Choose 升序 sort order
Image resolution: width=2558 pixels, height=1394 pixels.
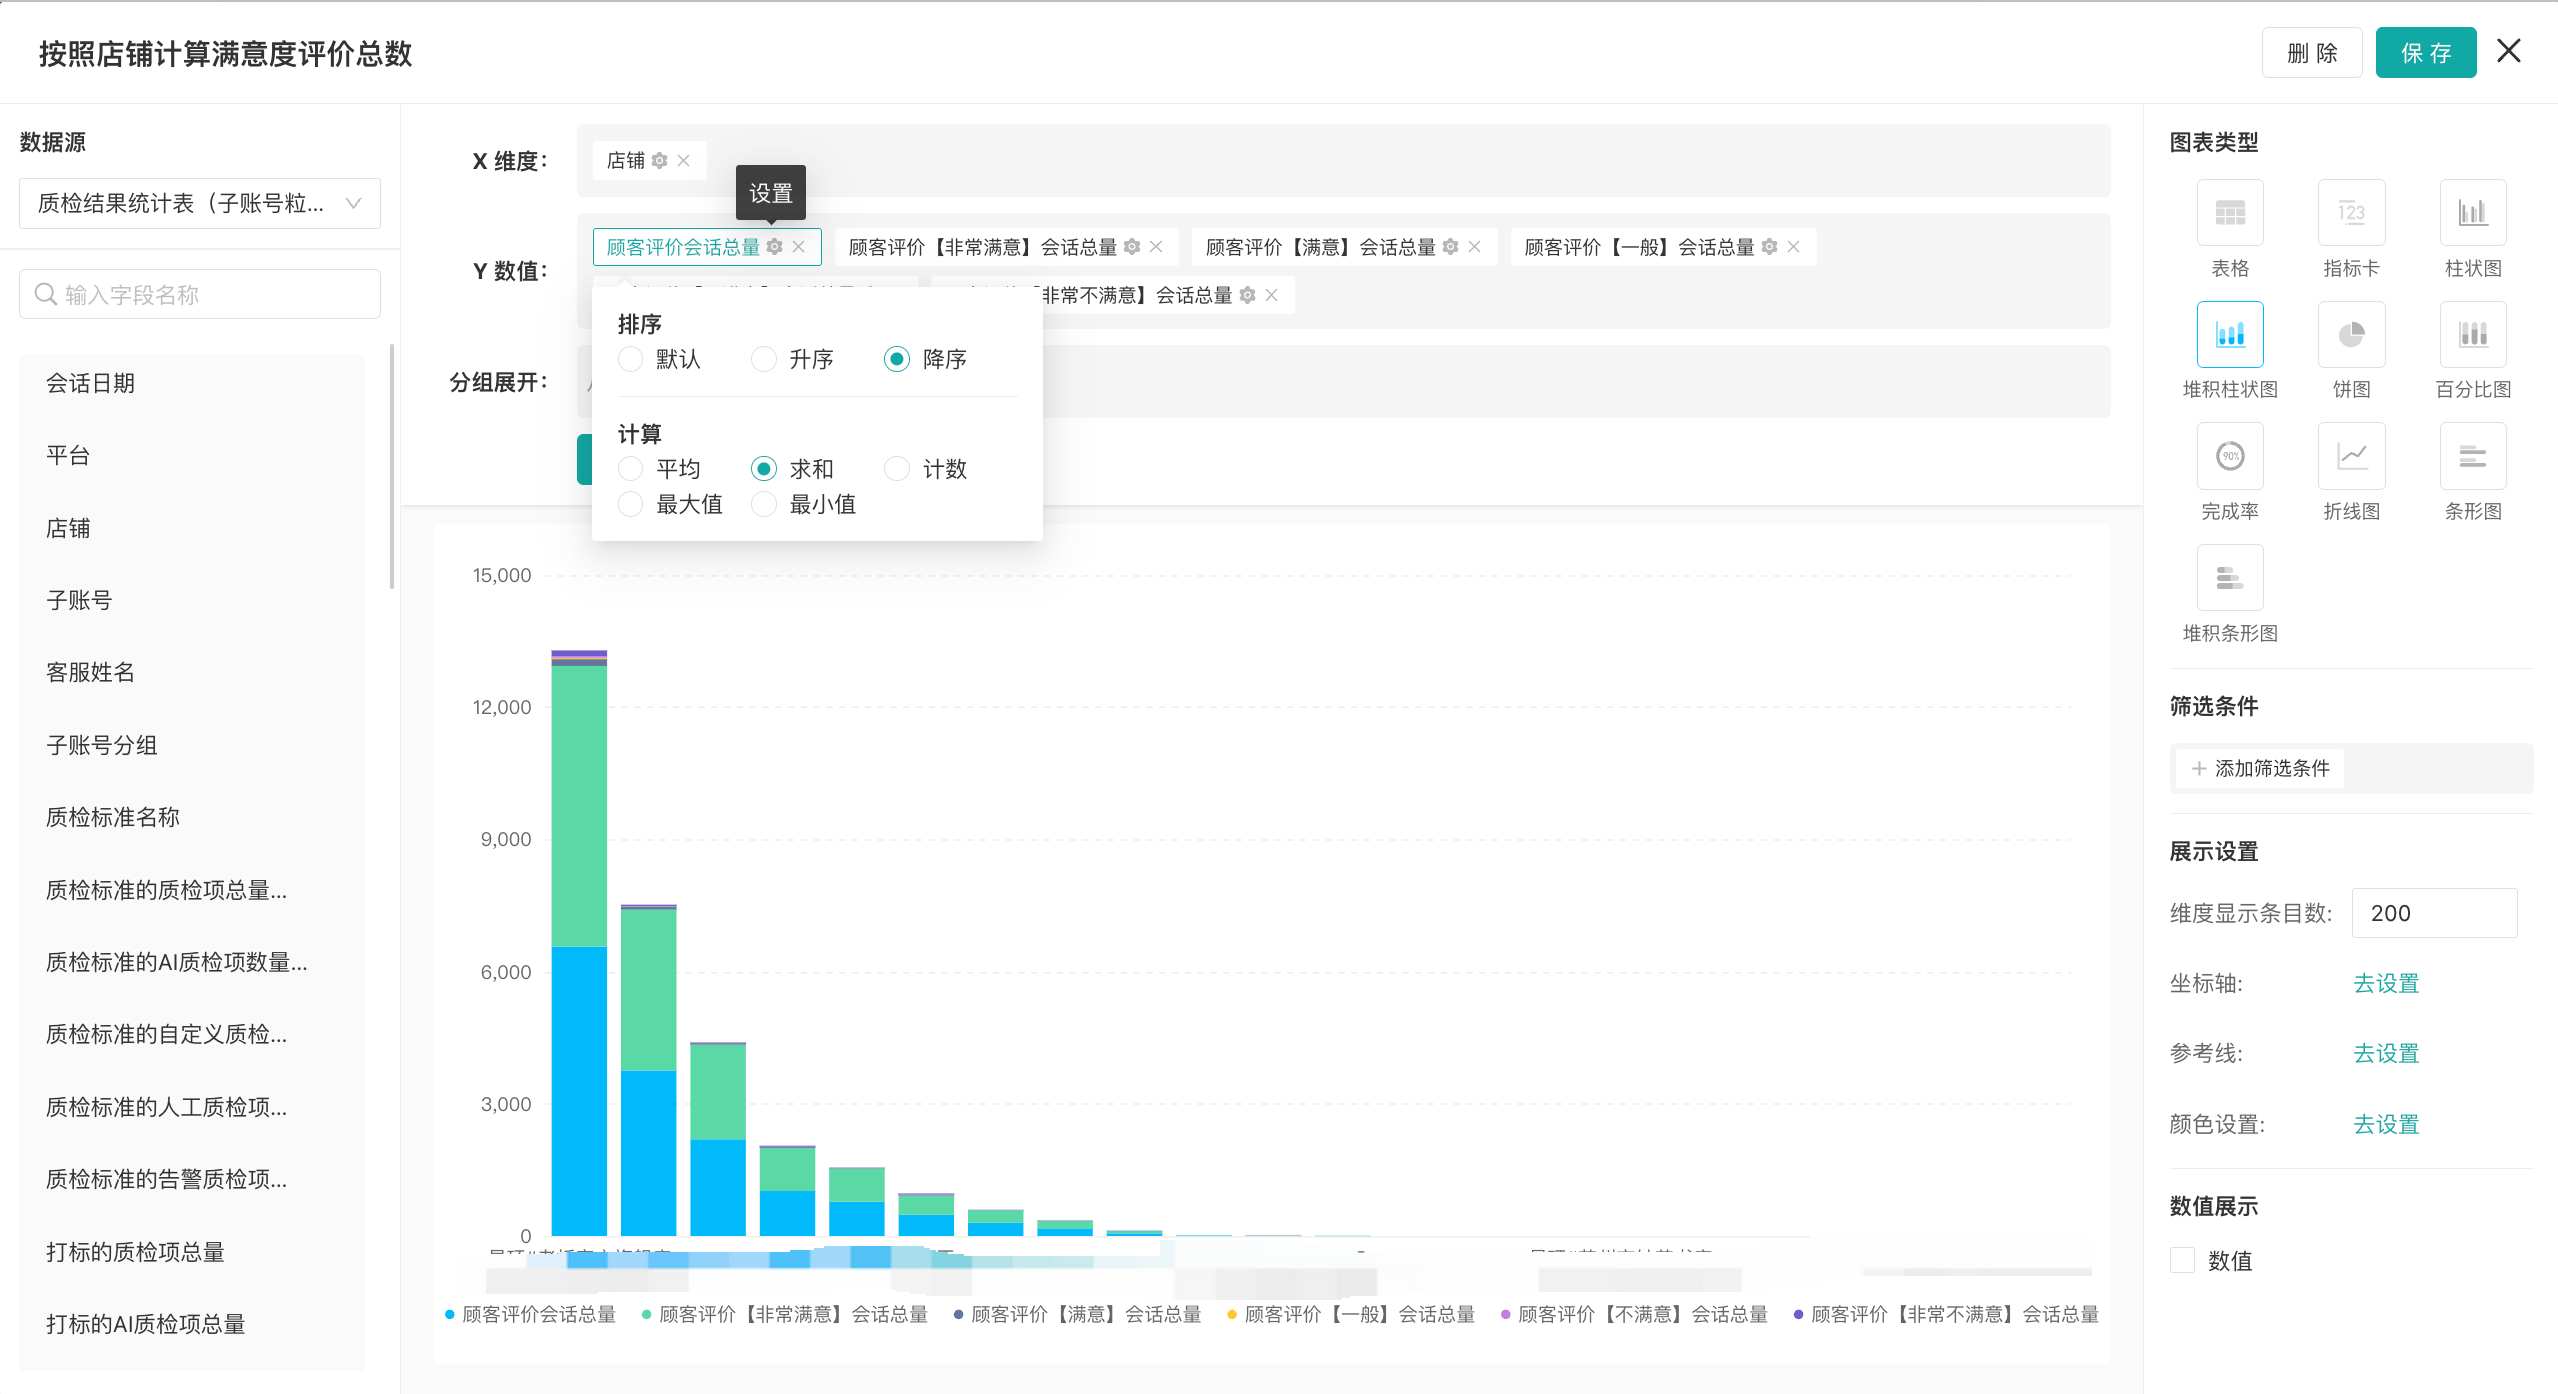[764, 359]
